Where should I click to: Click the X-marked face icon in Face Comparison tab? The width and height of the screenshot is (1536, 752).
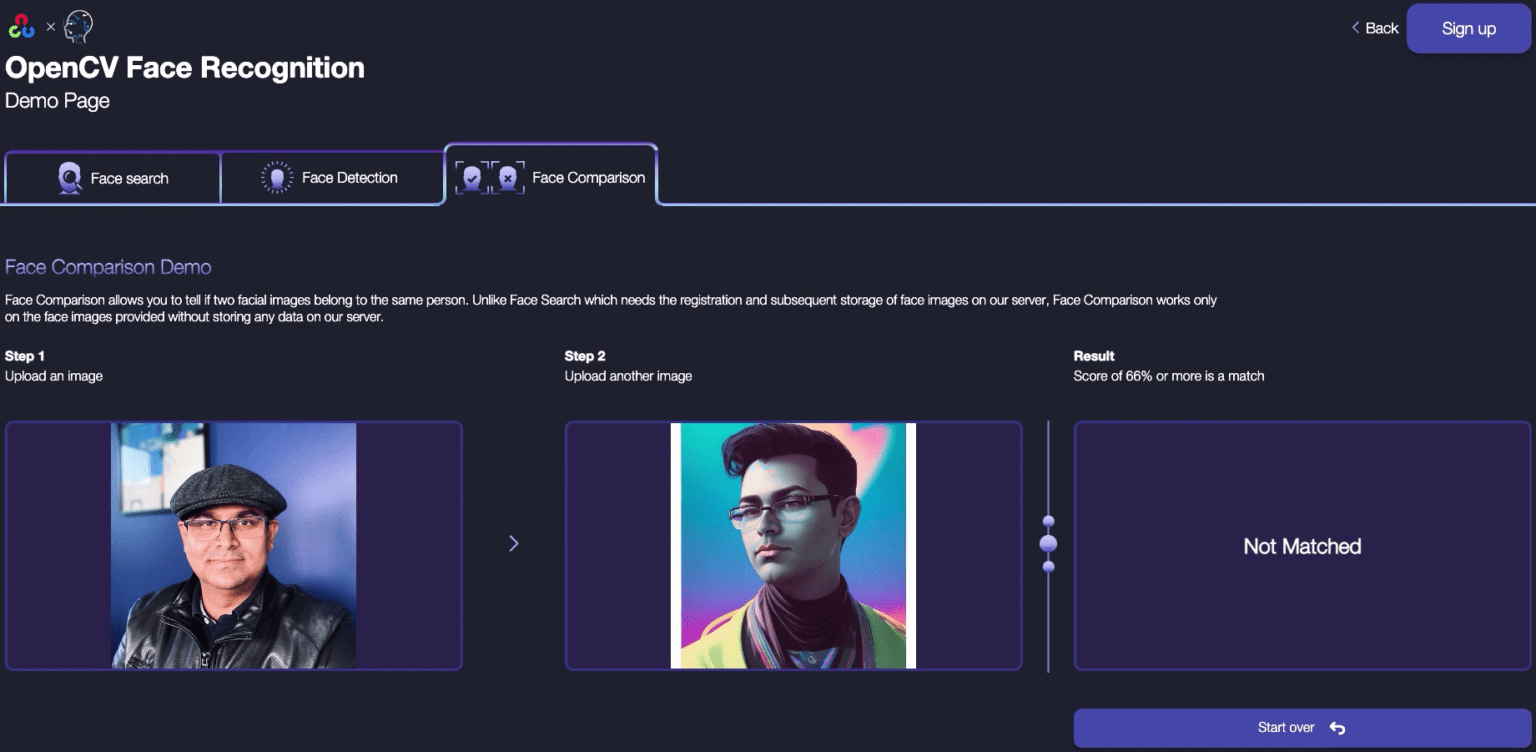click(508, 178)
